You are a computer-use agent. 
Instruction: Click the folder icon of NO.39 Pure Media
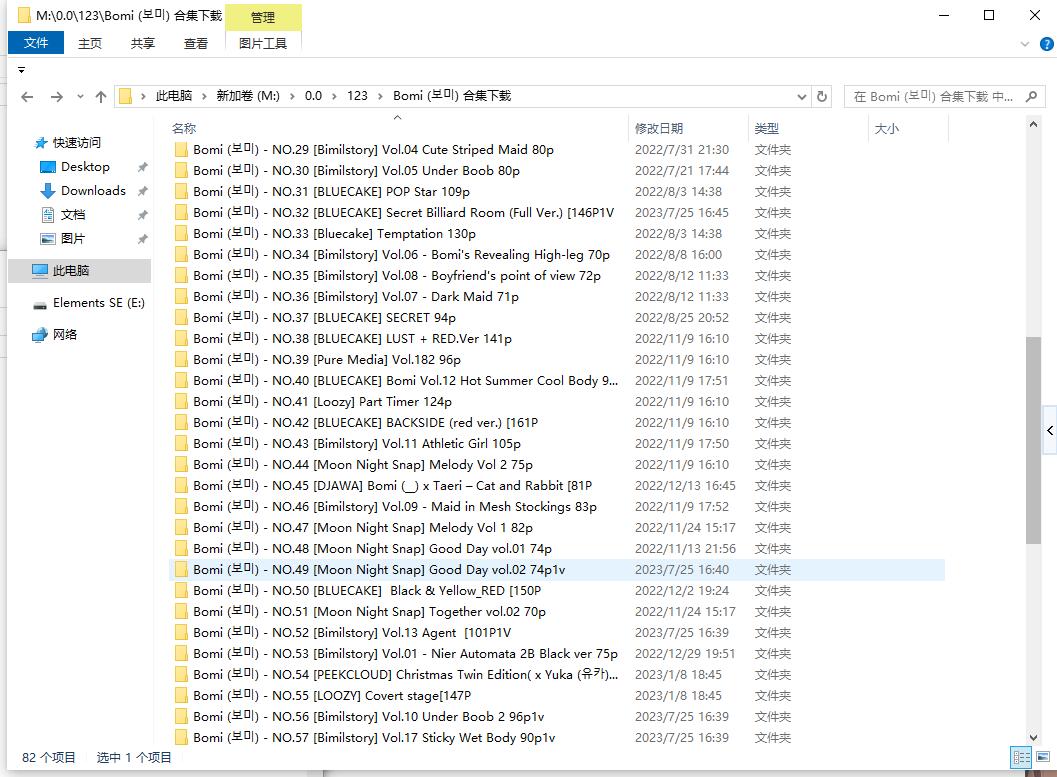tap(181, 360)
